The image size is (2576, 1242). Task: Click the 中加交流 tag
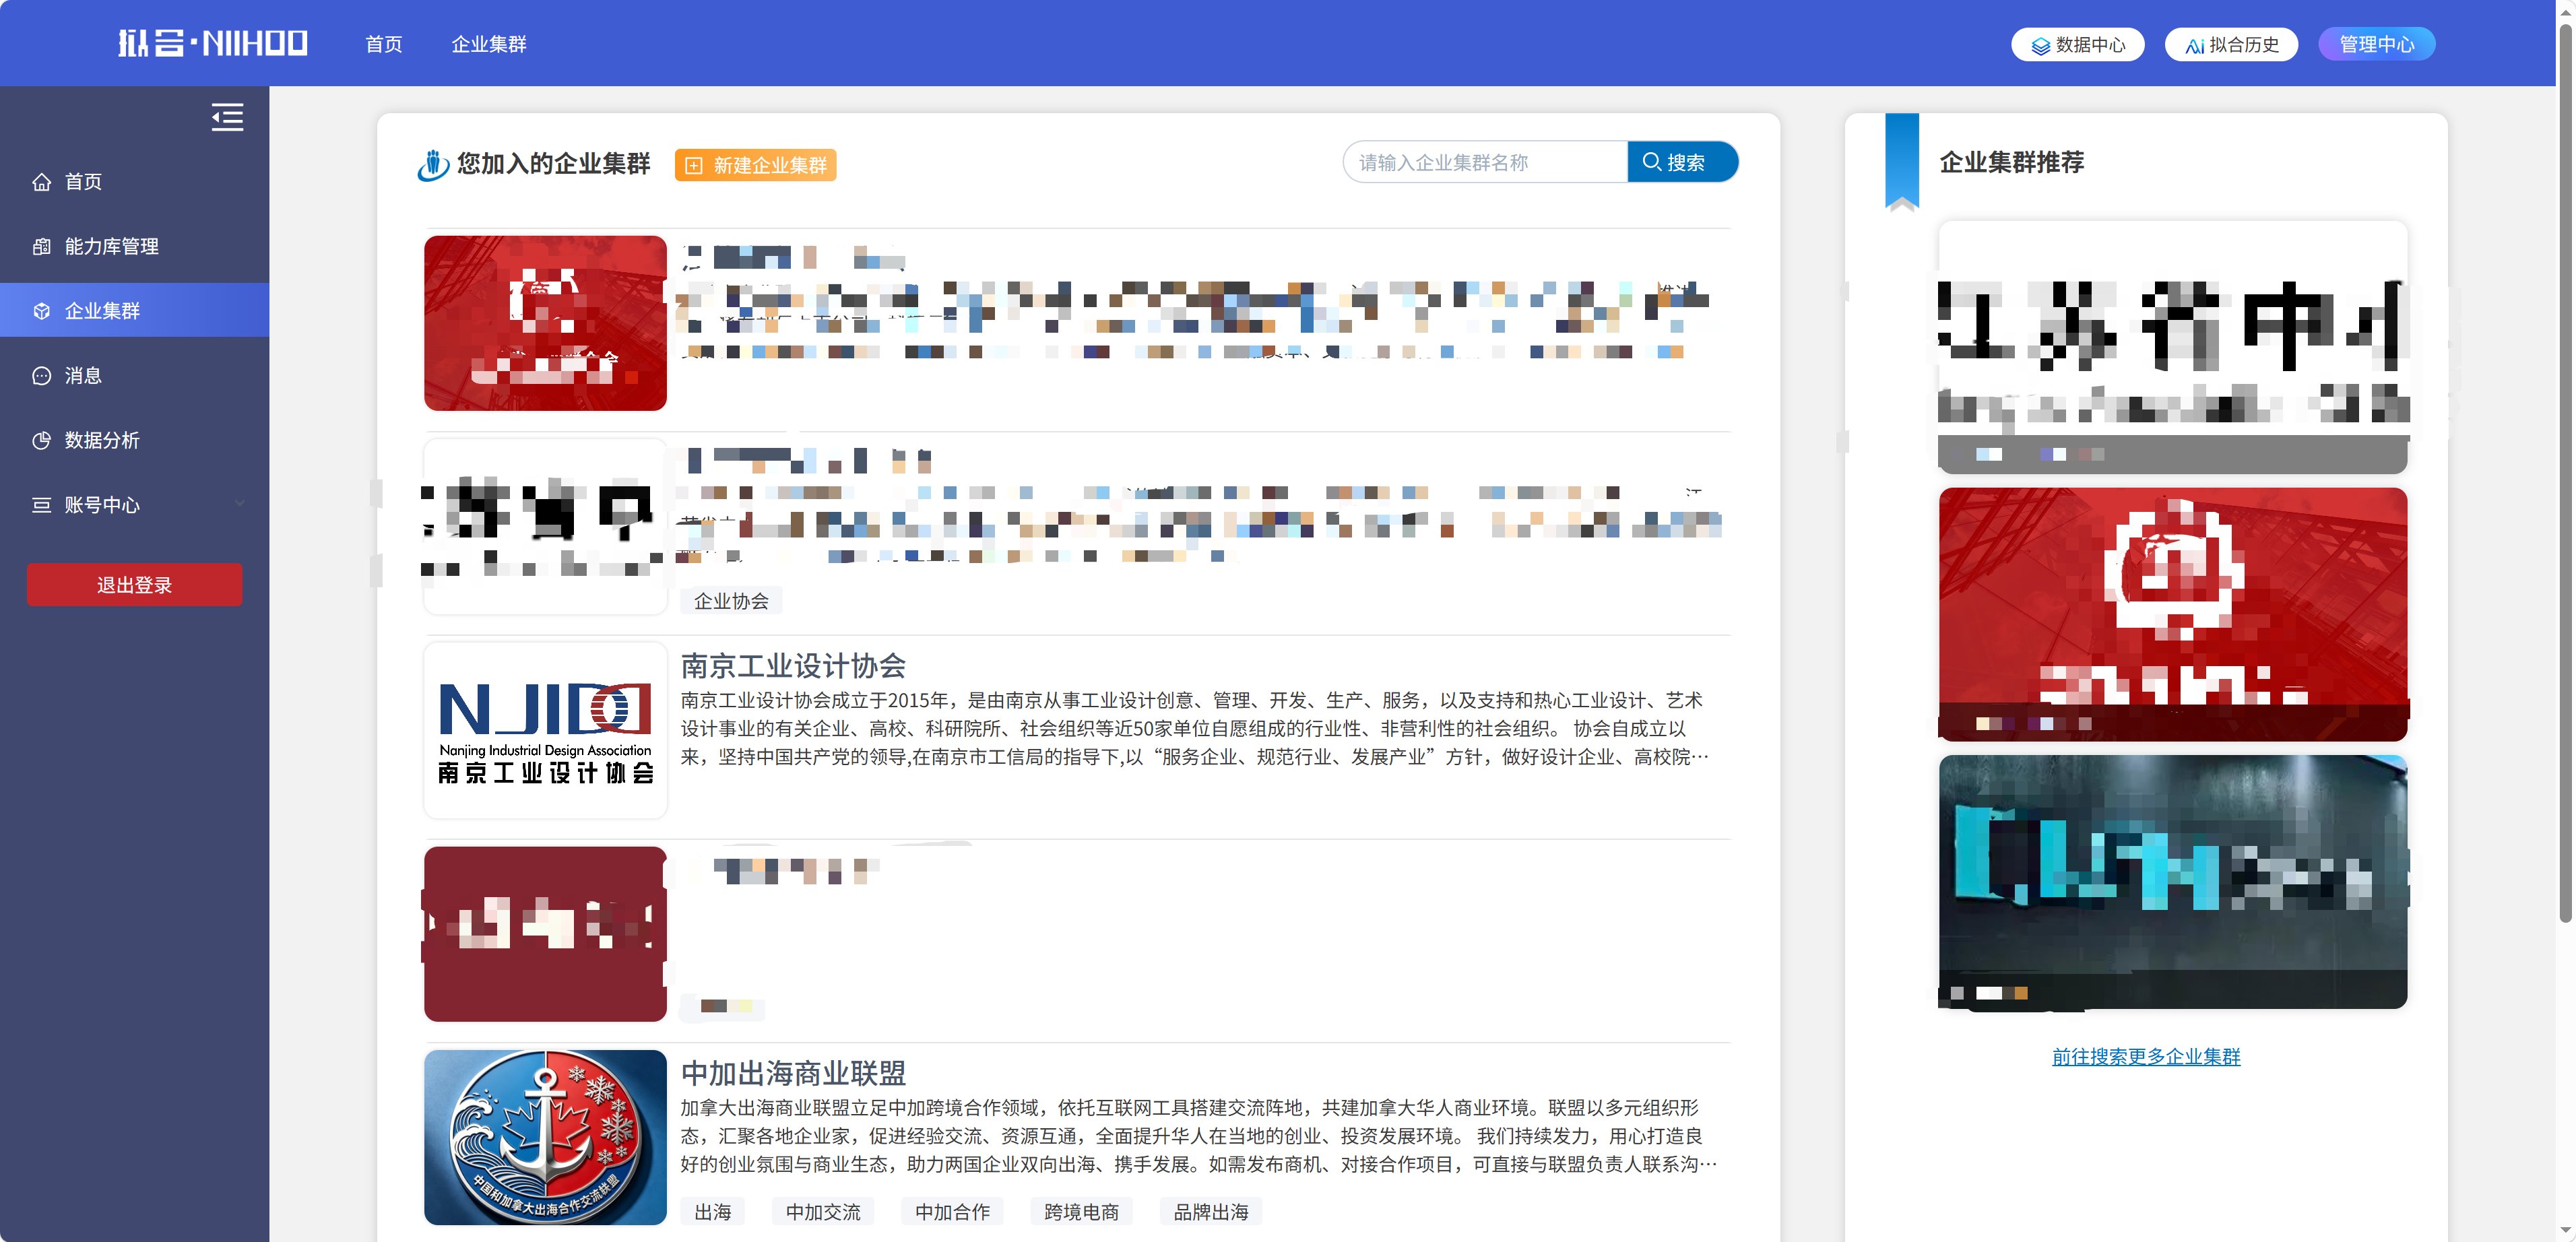point(823,1212)
